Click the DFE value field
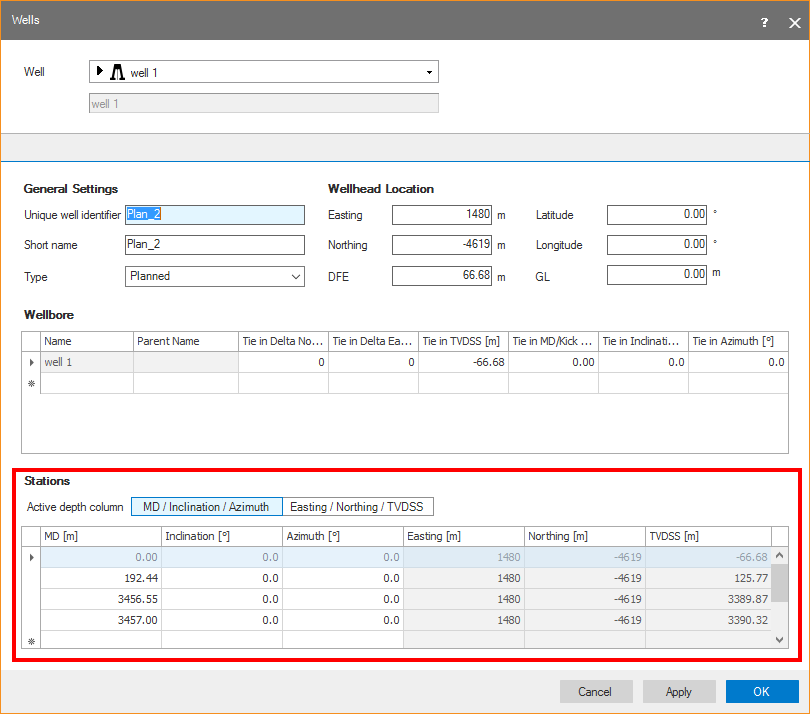The image size is (810, 714). click(x=441, y=276)
